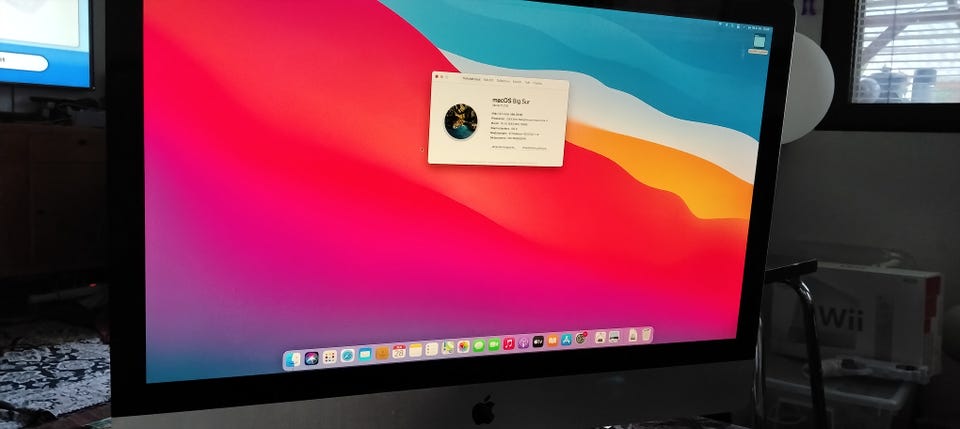Open the folder icon on the desktop
This screenshot has height=429, width=960.
click(759, 41)
